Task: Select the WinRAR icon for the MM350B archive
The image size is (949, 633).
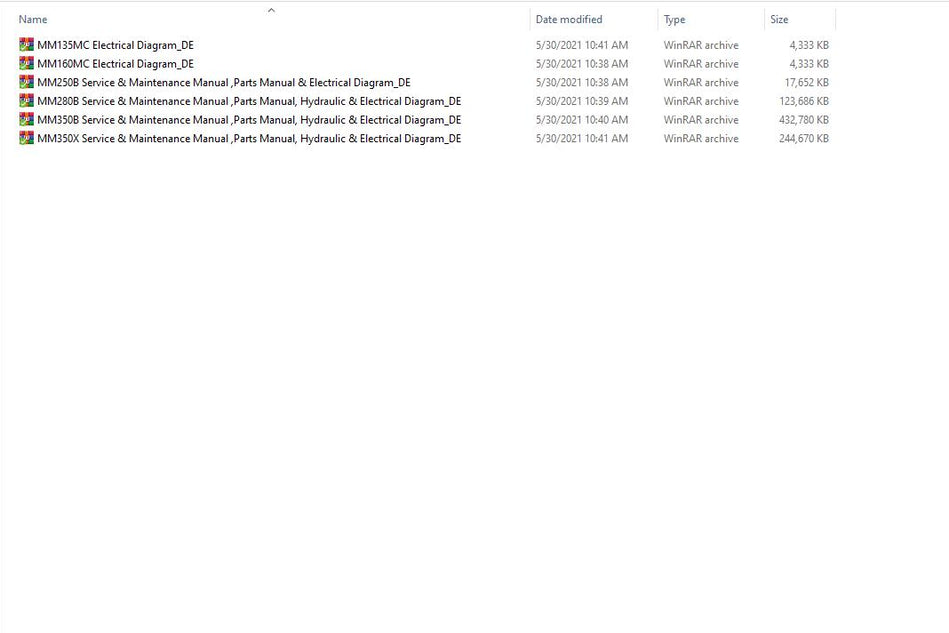Action: [x=26, y=120]
